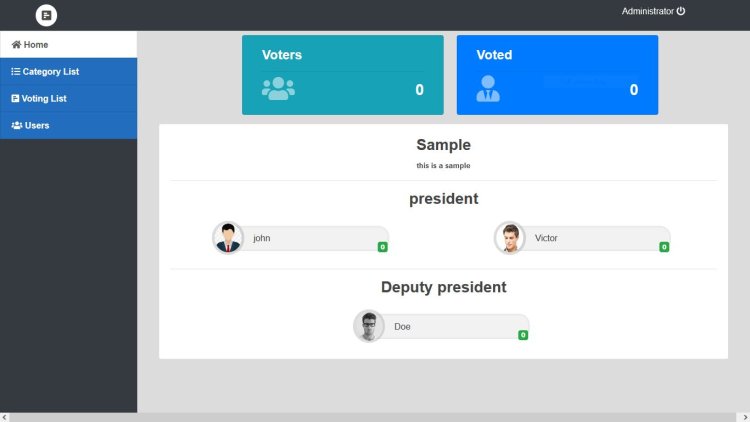Click the Administrator account label
The image size is (750, 422).
pyautogui.click(x=648, y=11)
